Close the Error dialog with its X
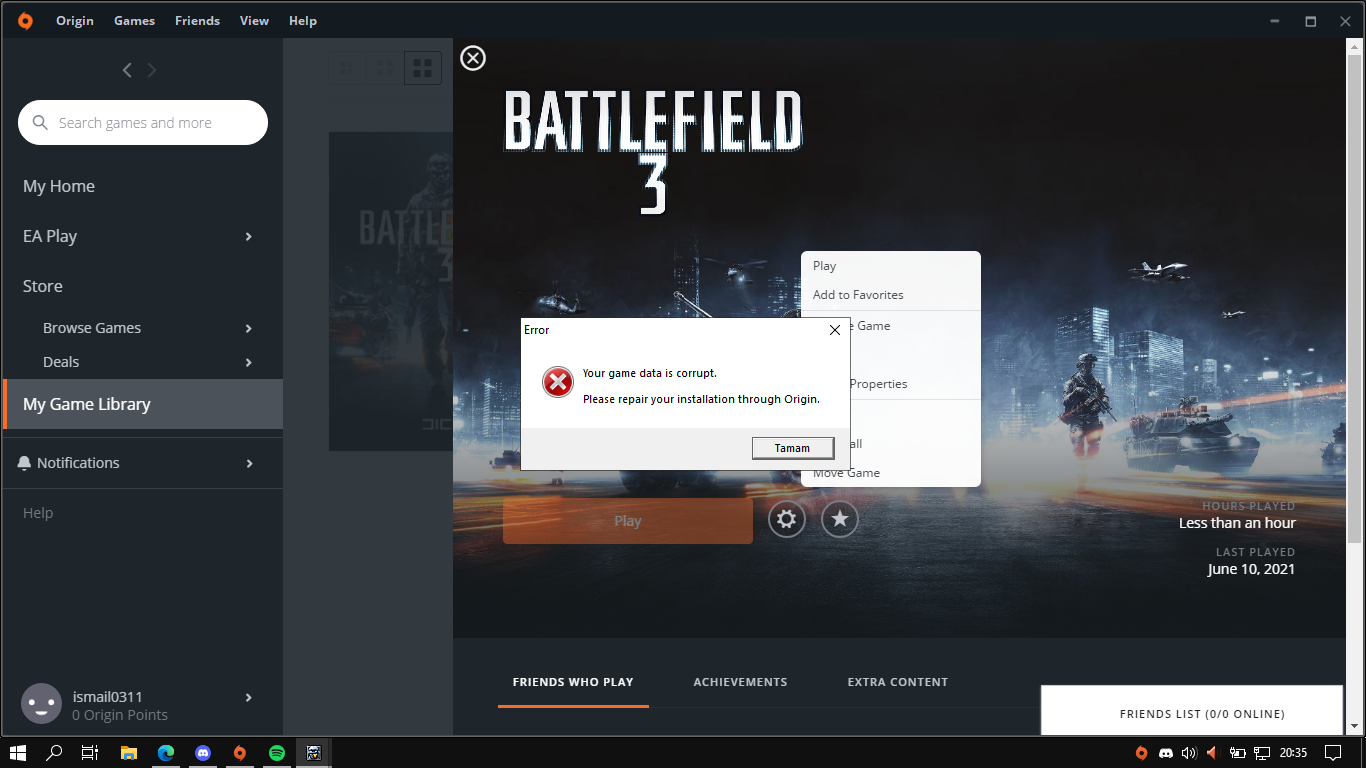The height and width of the screenshot is (768, 1366). pyautogui.click(x=835, y=330)
